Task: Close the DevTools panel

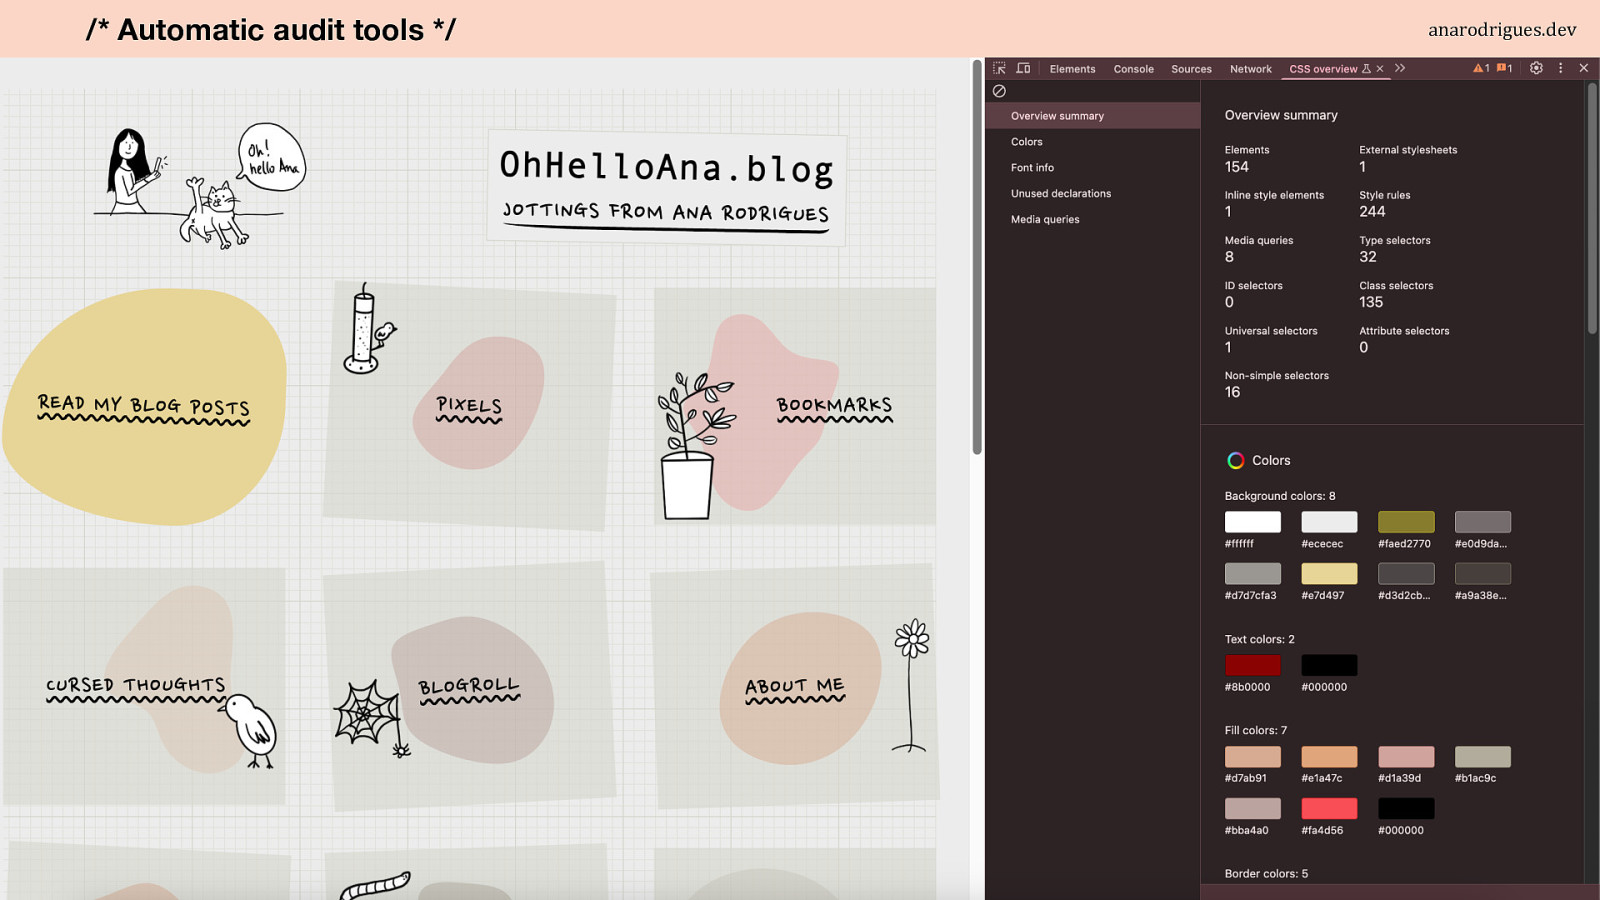Action: 1584,68
